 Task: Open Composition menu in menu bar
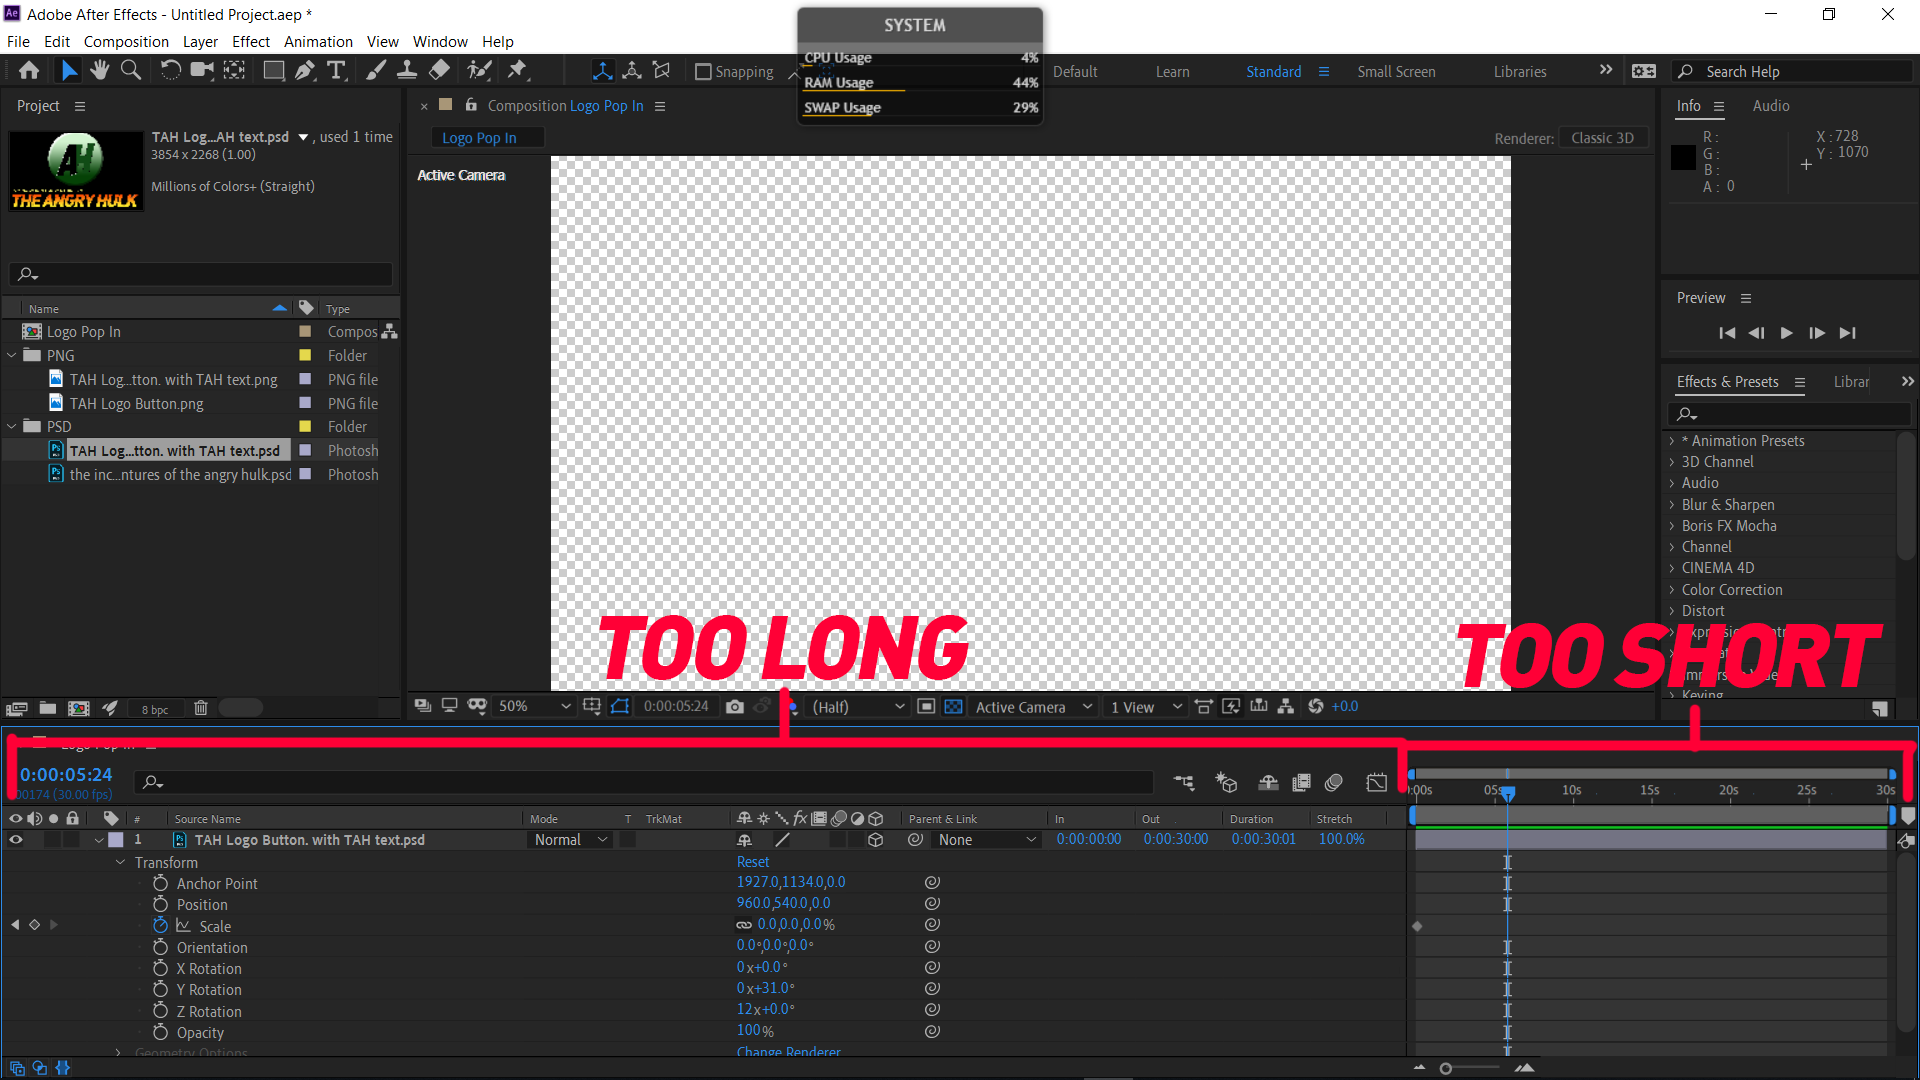click(123, 41)
